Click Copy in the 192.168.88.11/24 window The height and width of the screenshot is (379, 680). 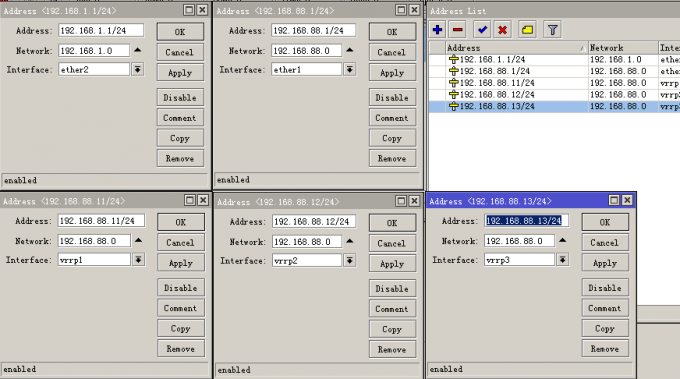180,329
